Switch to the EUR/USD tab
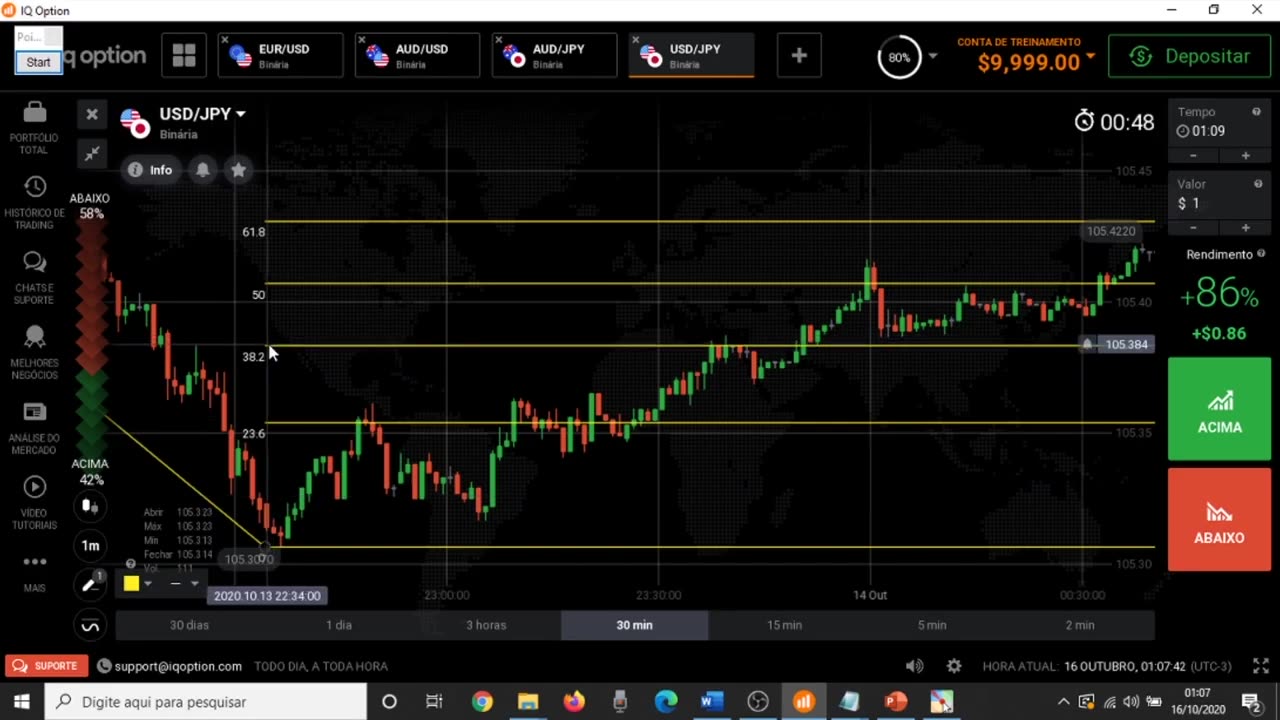The width and height of the screenshot is (1280, 720). pos(280,56)
